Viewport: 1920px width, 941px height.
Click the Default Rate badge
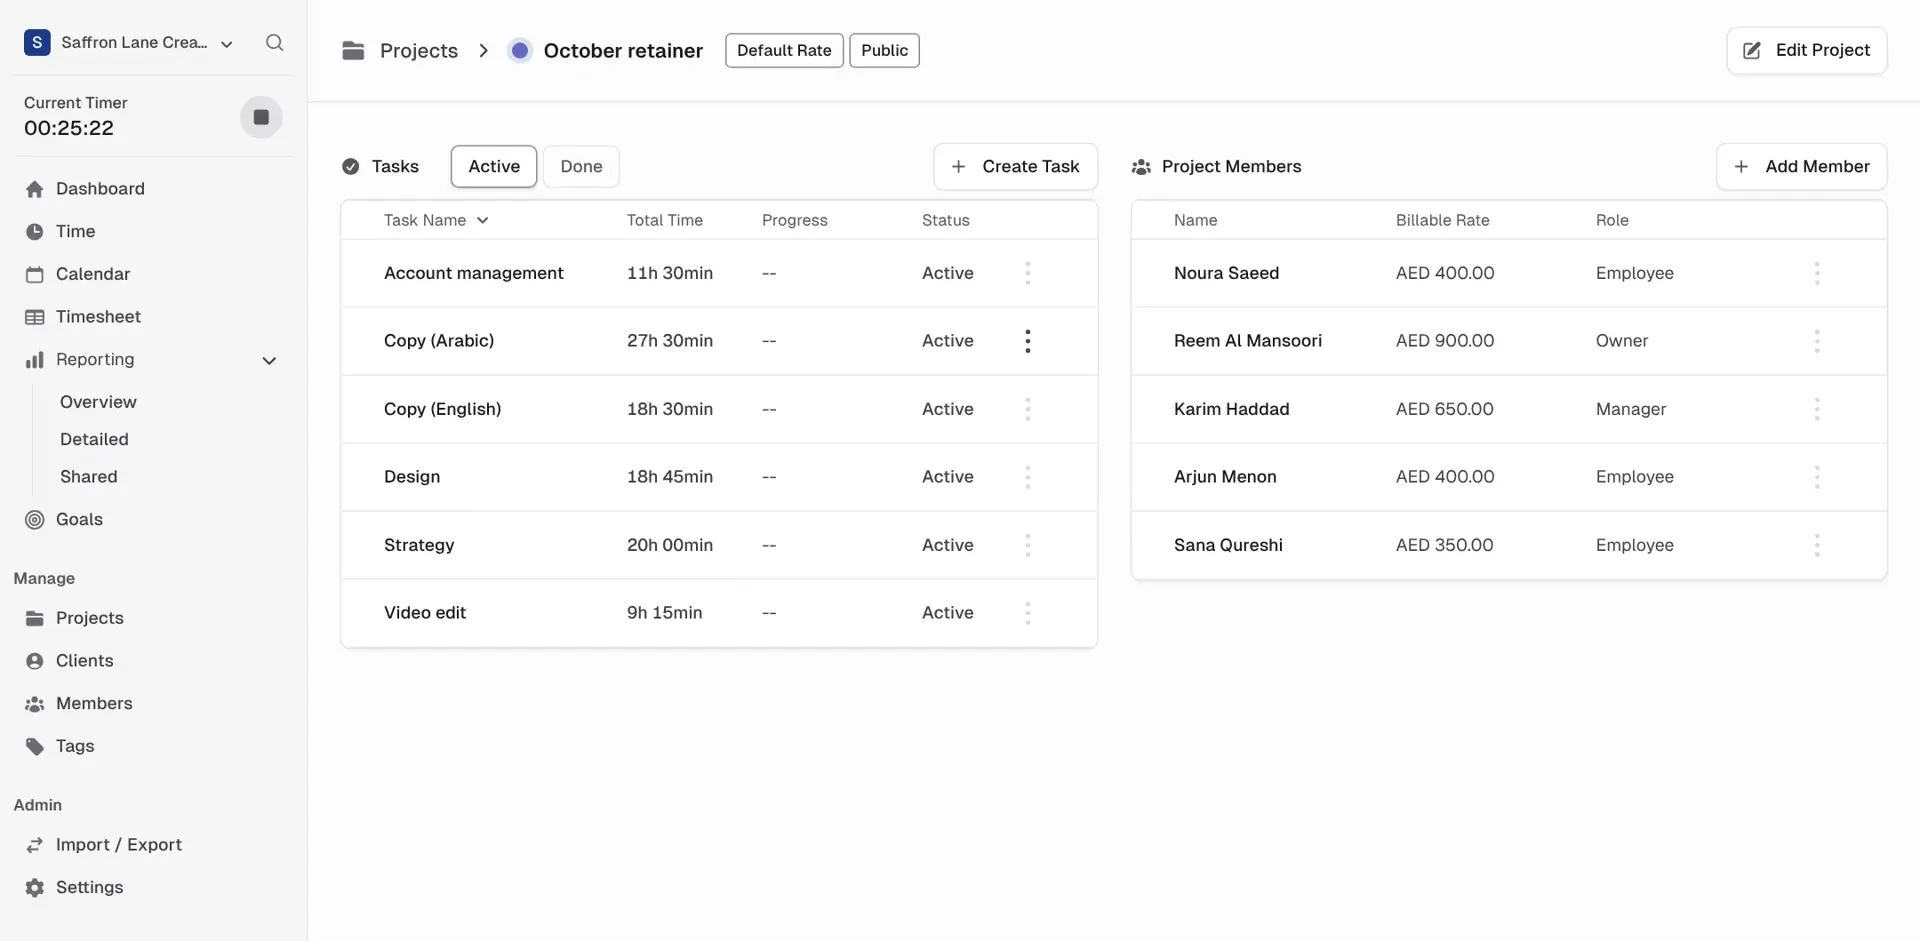click(784, 50)
